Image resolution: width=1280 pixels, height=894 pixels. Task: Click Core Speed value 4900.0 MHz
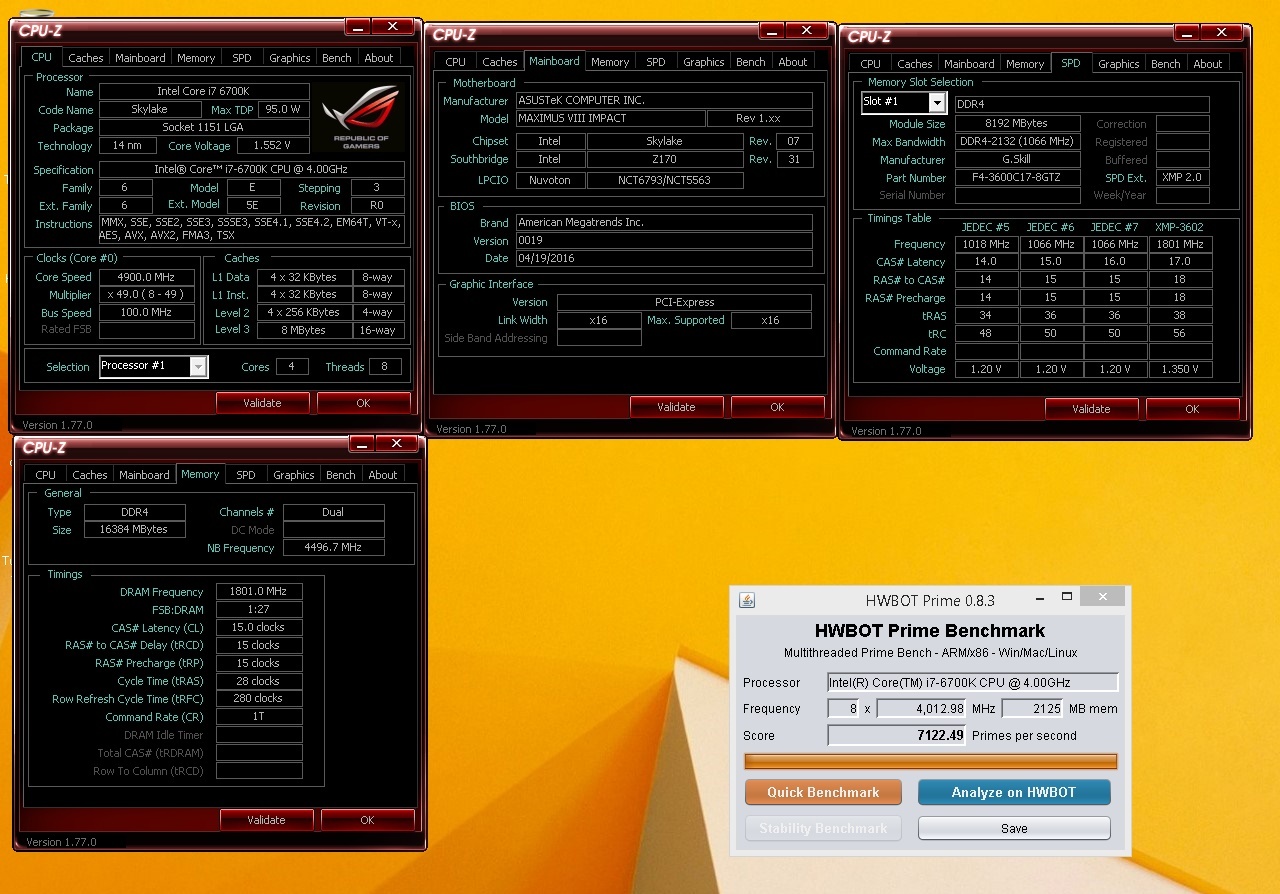coord(147,277)
